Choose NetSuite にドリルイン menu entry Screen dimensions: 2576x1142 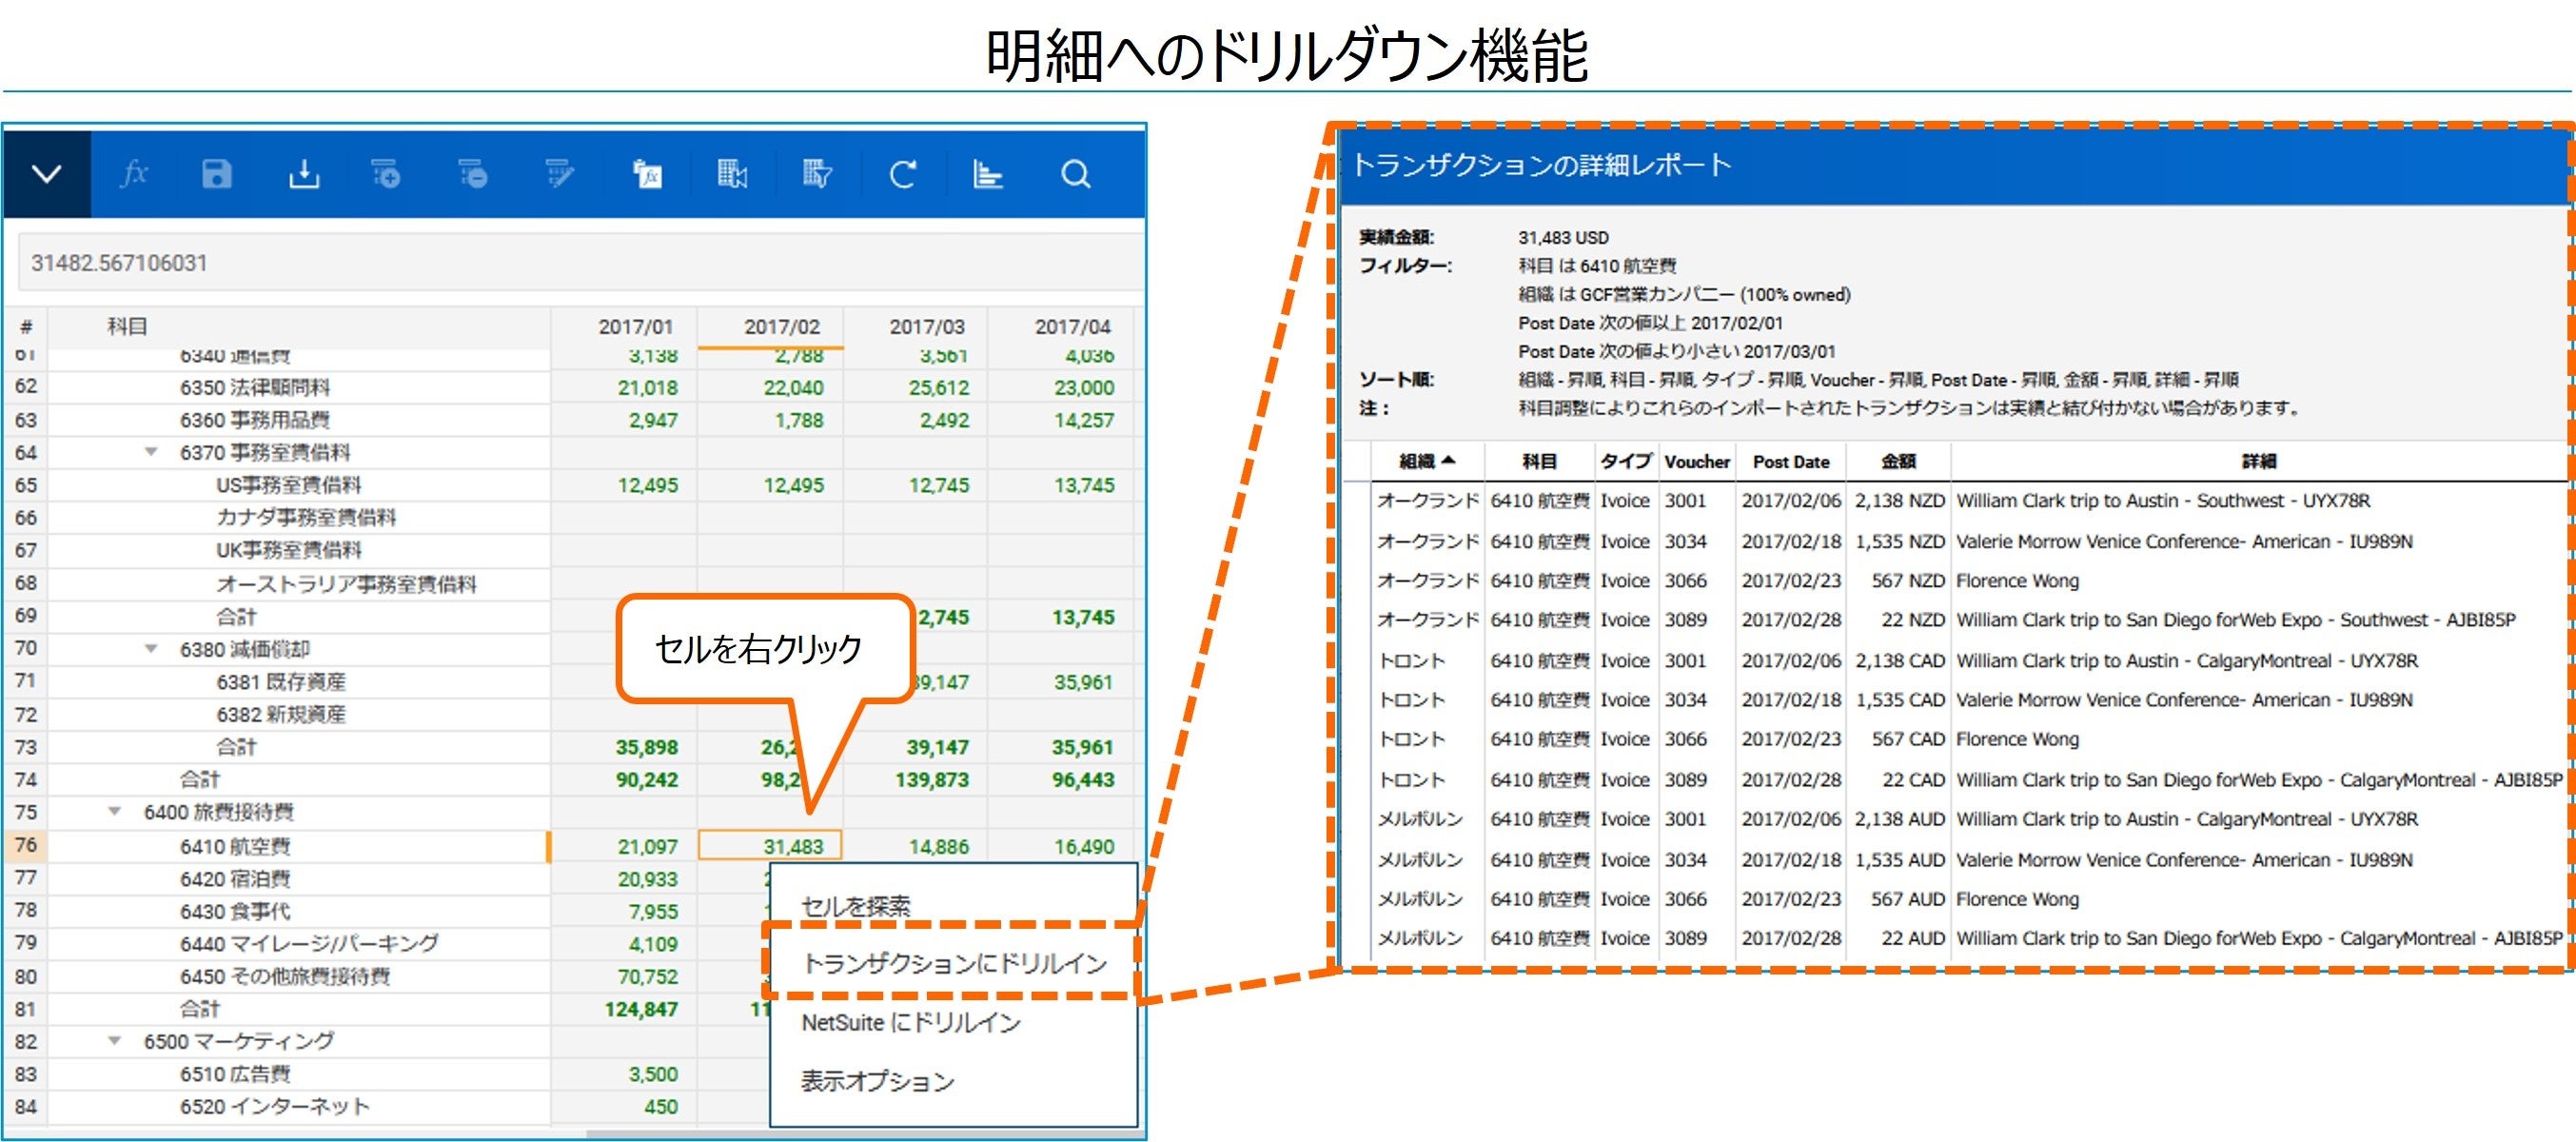(910, 1022)
